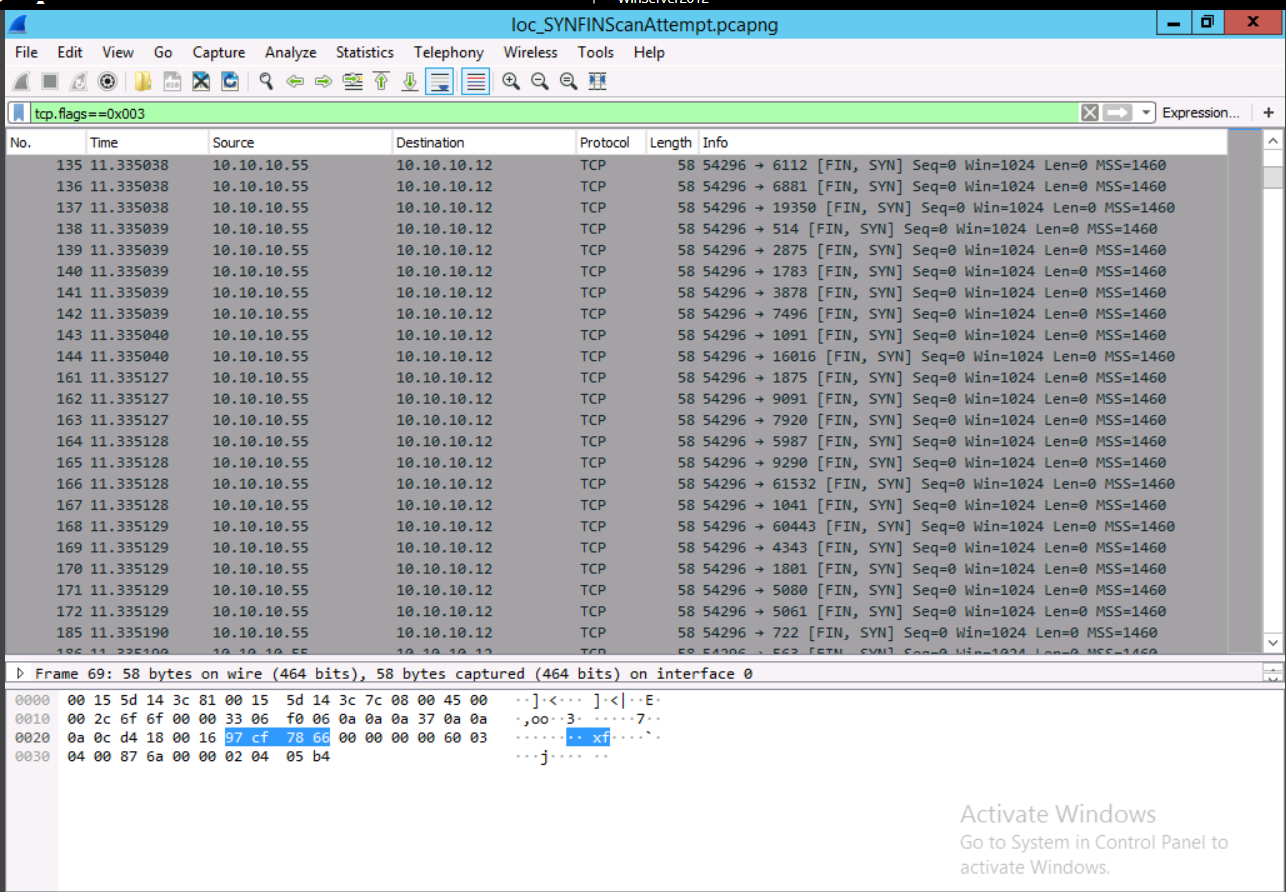The height and width of the screenshot is (892, 1286).
Task: Toggle auto-scroll during live capture
Action: pyautogui.click(x=439, y=82)
